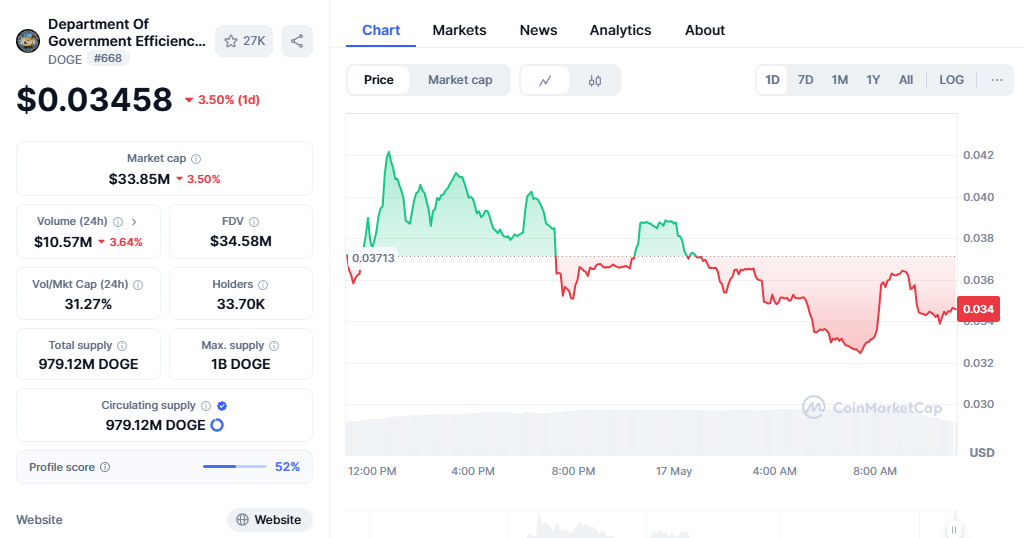Click the USD currency label
This screenshot has height=538, width=1024.
[982, 452]
